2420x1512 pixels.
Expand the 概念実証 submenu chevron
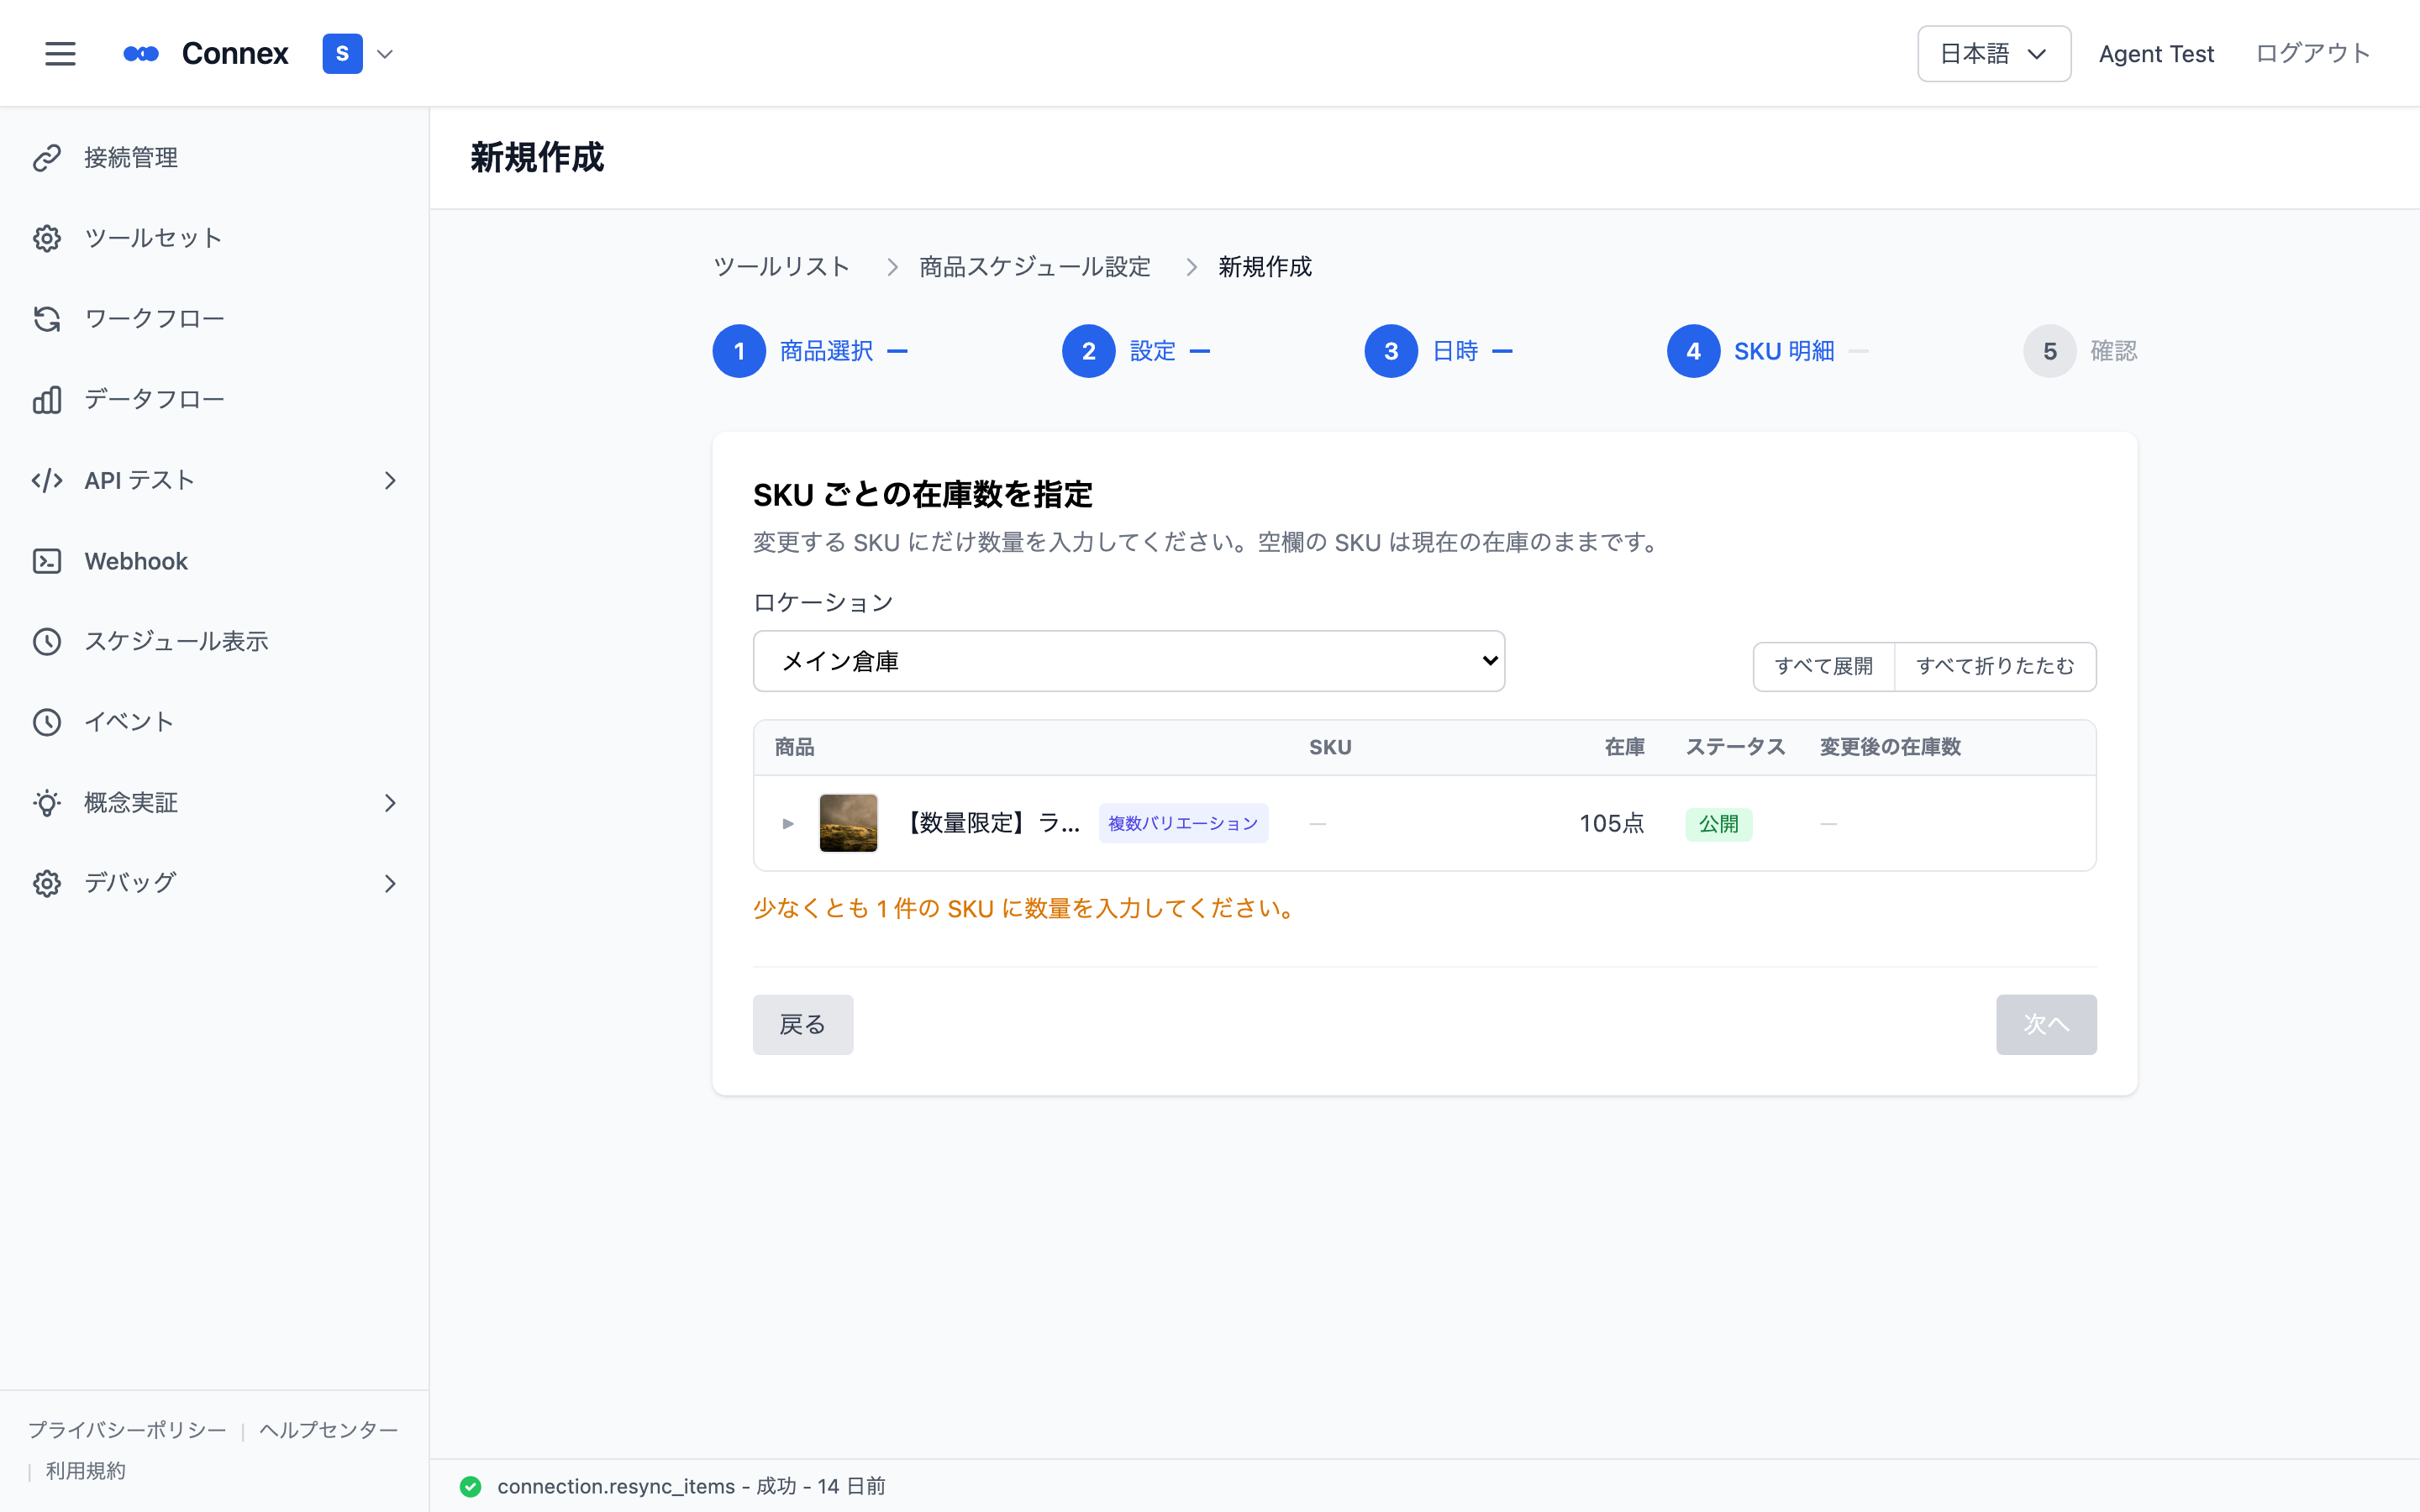390,803
